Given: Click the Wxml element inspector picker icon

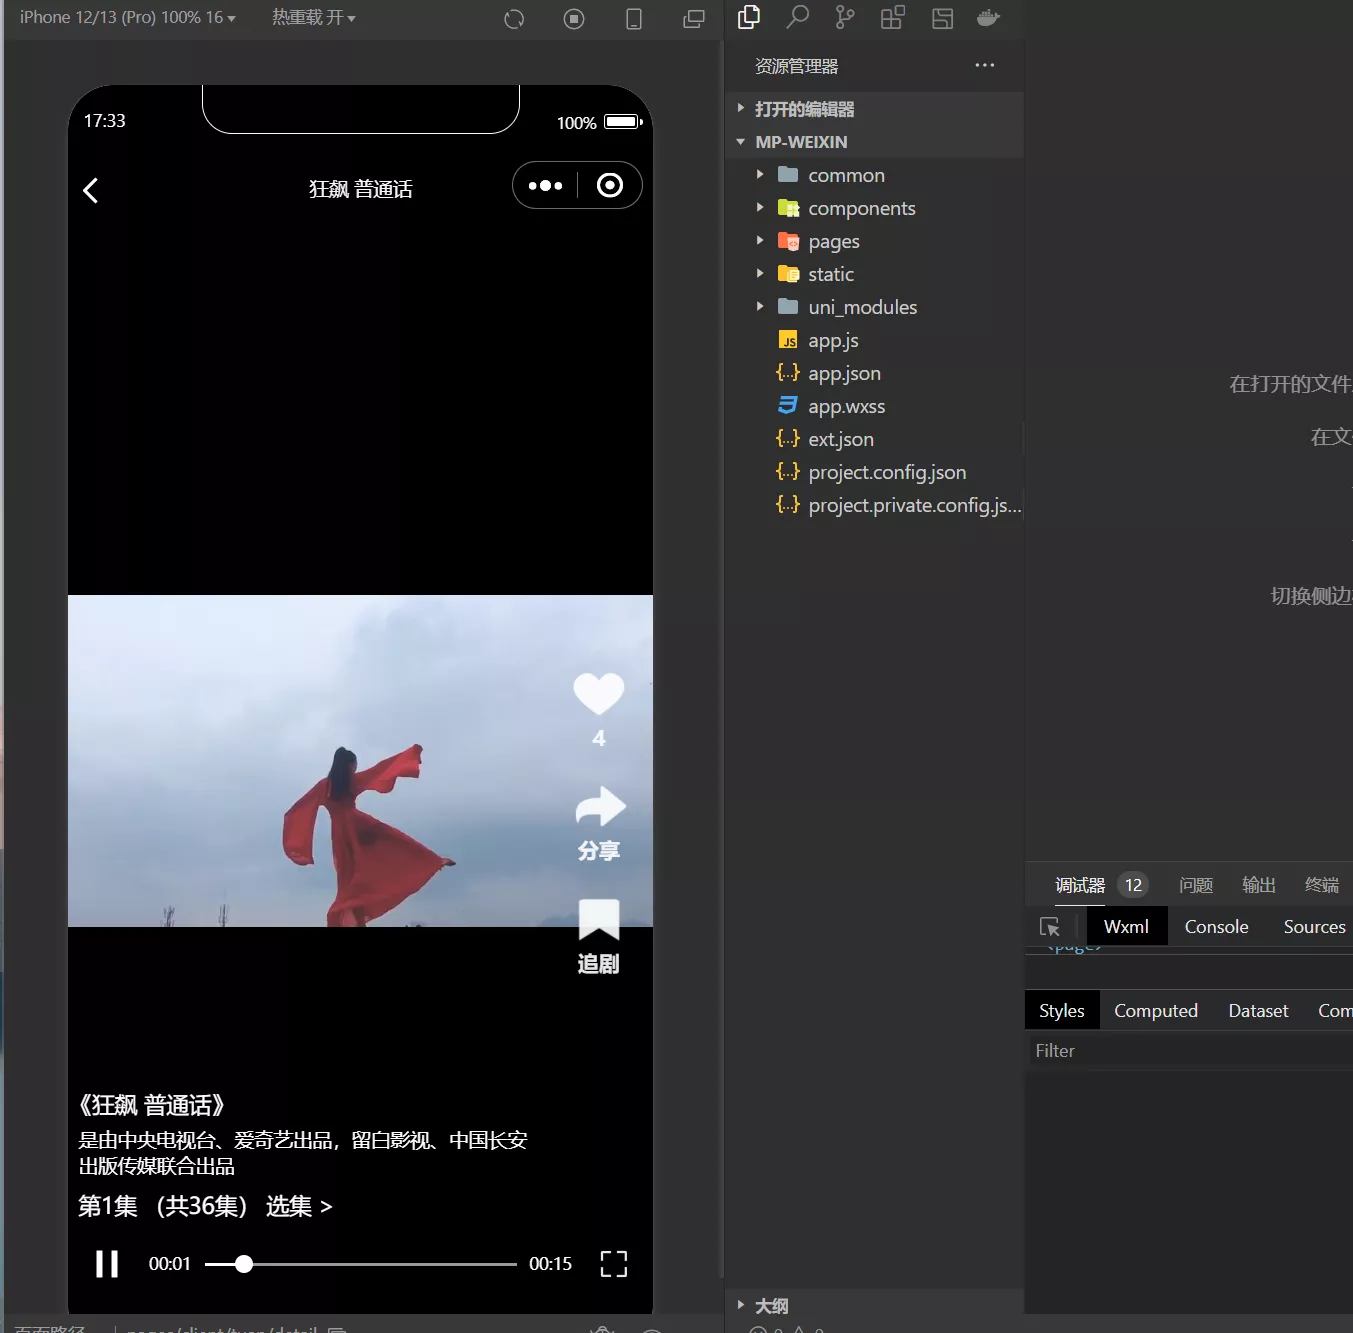Looking at the screenshot, I should pos(1050,927).
